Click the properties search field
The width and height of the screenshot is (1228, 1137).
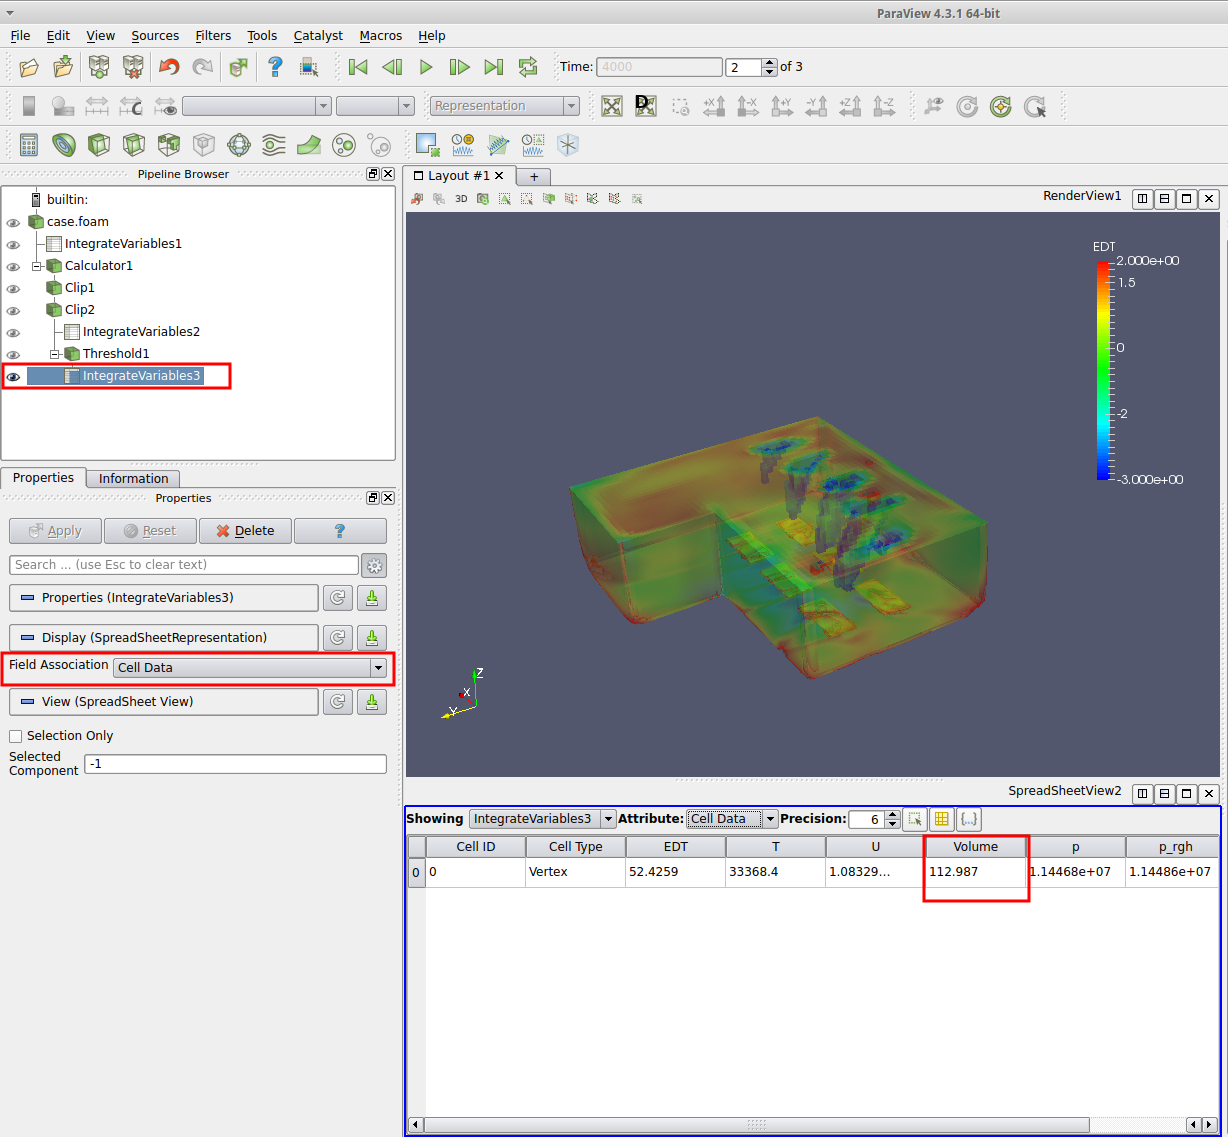184,565
